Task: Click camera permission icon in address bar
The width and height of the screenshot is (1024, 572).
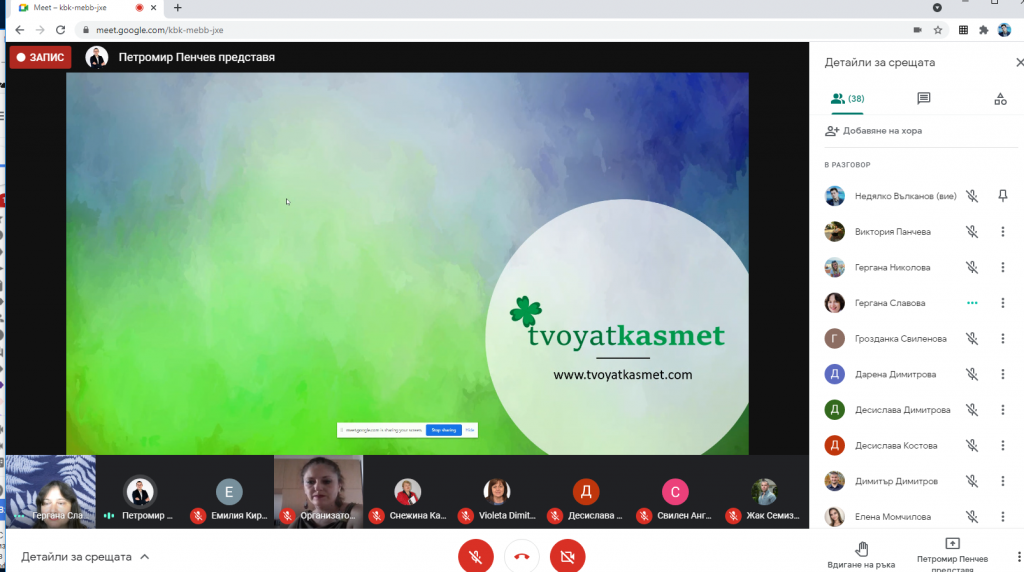Action: coord(917,30)
